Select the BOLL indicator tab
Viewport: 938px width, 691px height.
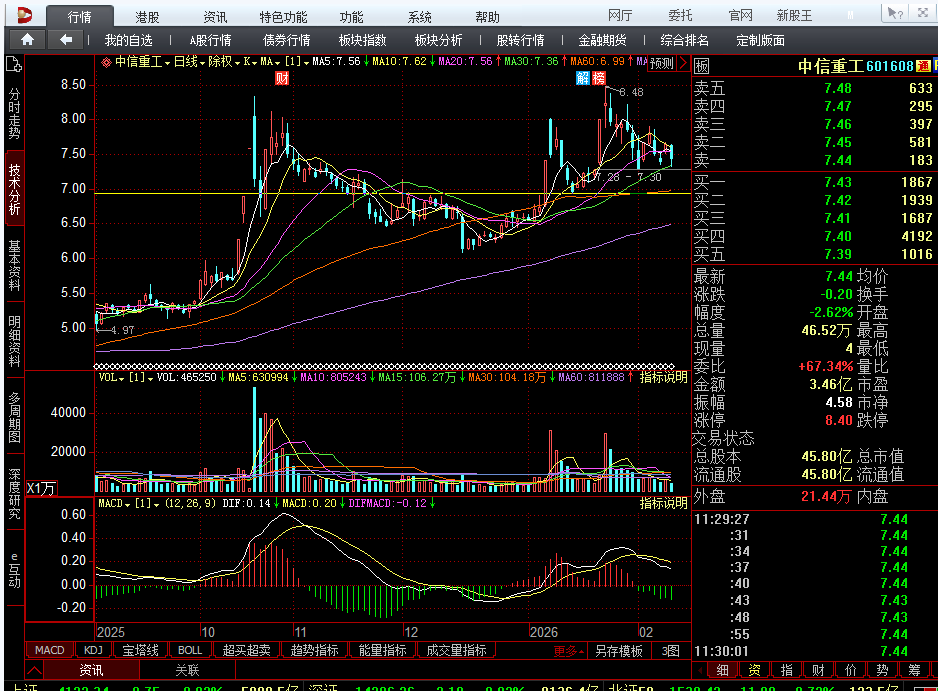[190, 650]
